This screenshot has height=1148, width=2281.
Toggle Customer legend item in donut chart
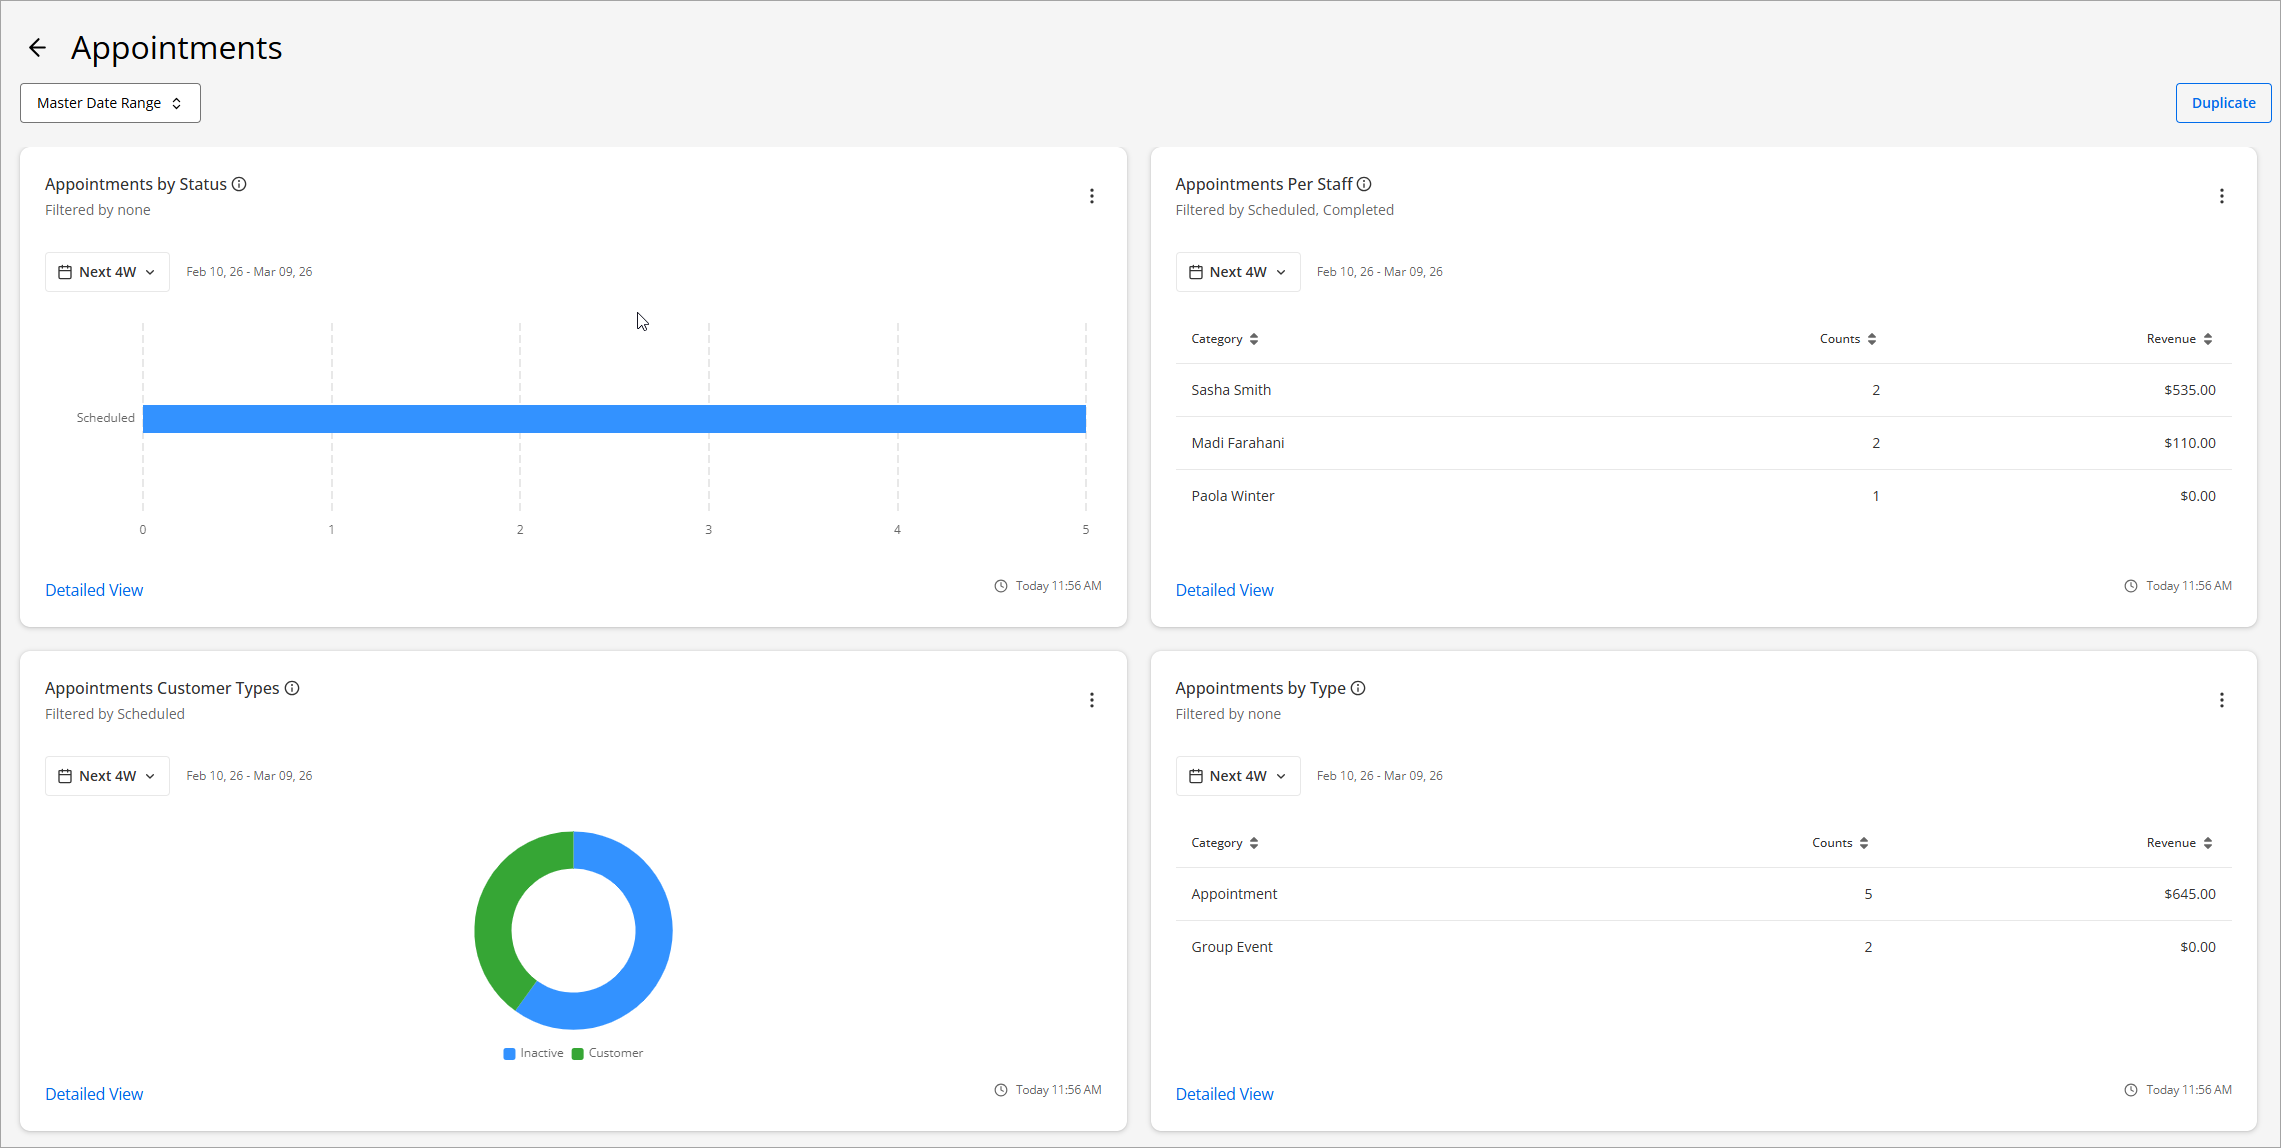[x=607, y=1053]
